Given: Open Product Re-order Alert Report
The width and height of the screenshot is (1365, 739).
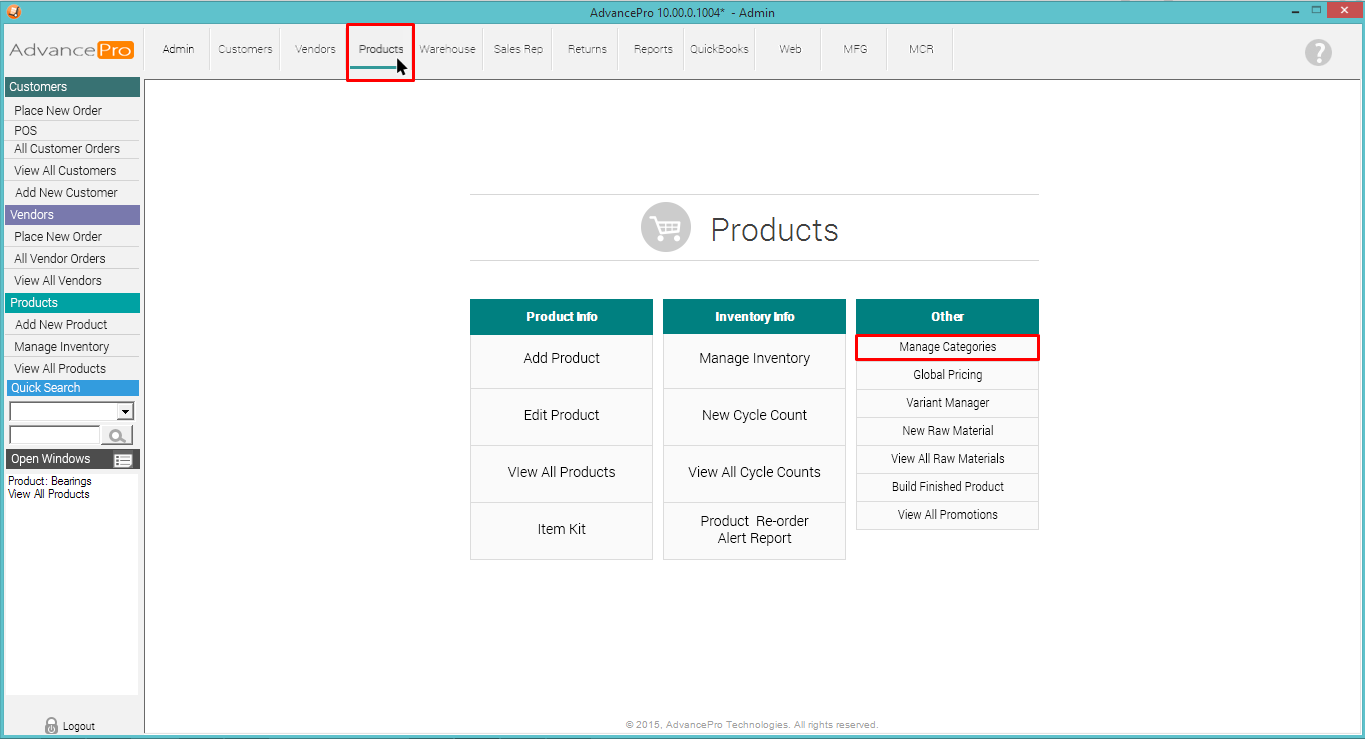Looking at the screenshot, I should pos(754,529).
